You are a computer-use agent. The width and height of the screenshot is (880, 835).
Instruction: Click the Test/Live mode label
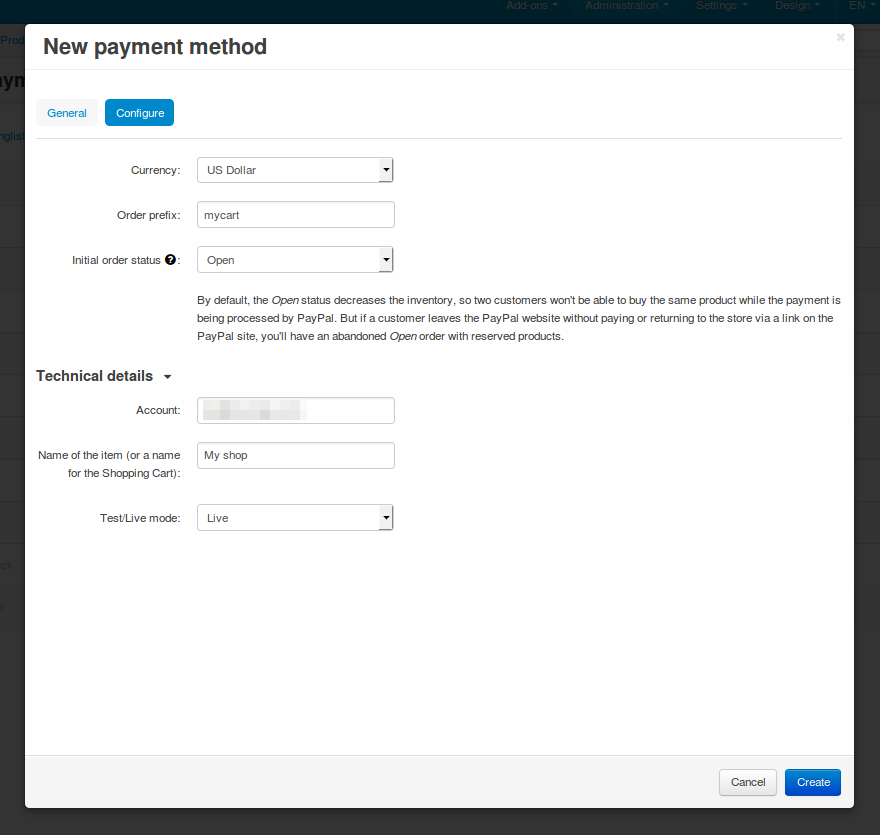coord(140,518)
